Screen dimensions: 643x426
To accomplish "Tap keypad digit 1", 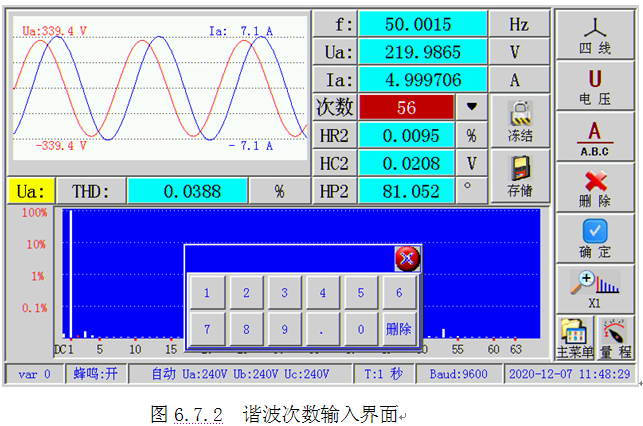I will click(x=207, y=292).
